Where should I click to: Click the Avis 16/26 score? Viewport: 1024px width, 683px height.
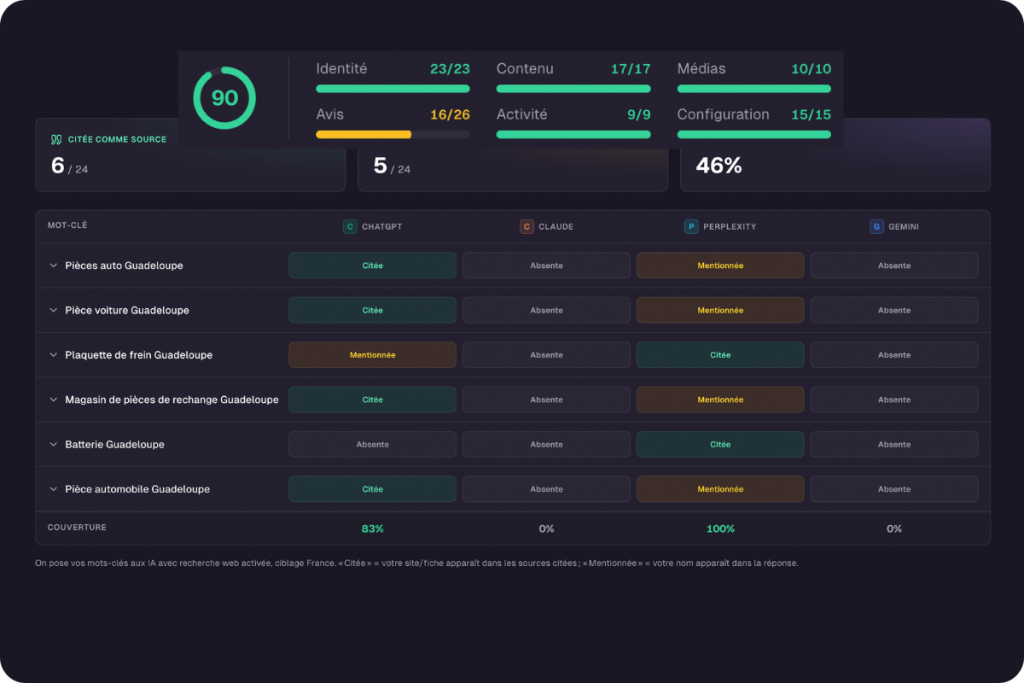pos(449,114)
